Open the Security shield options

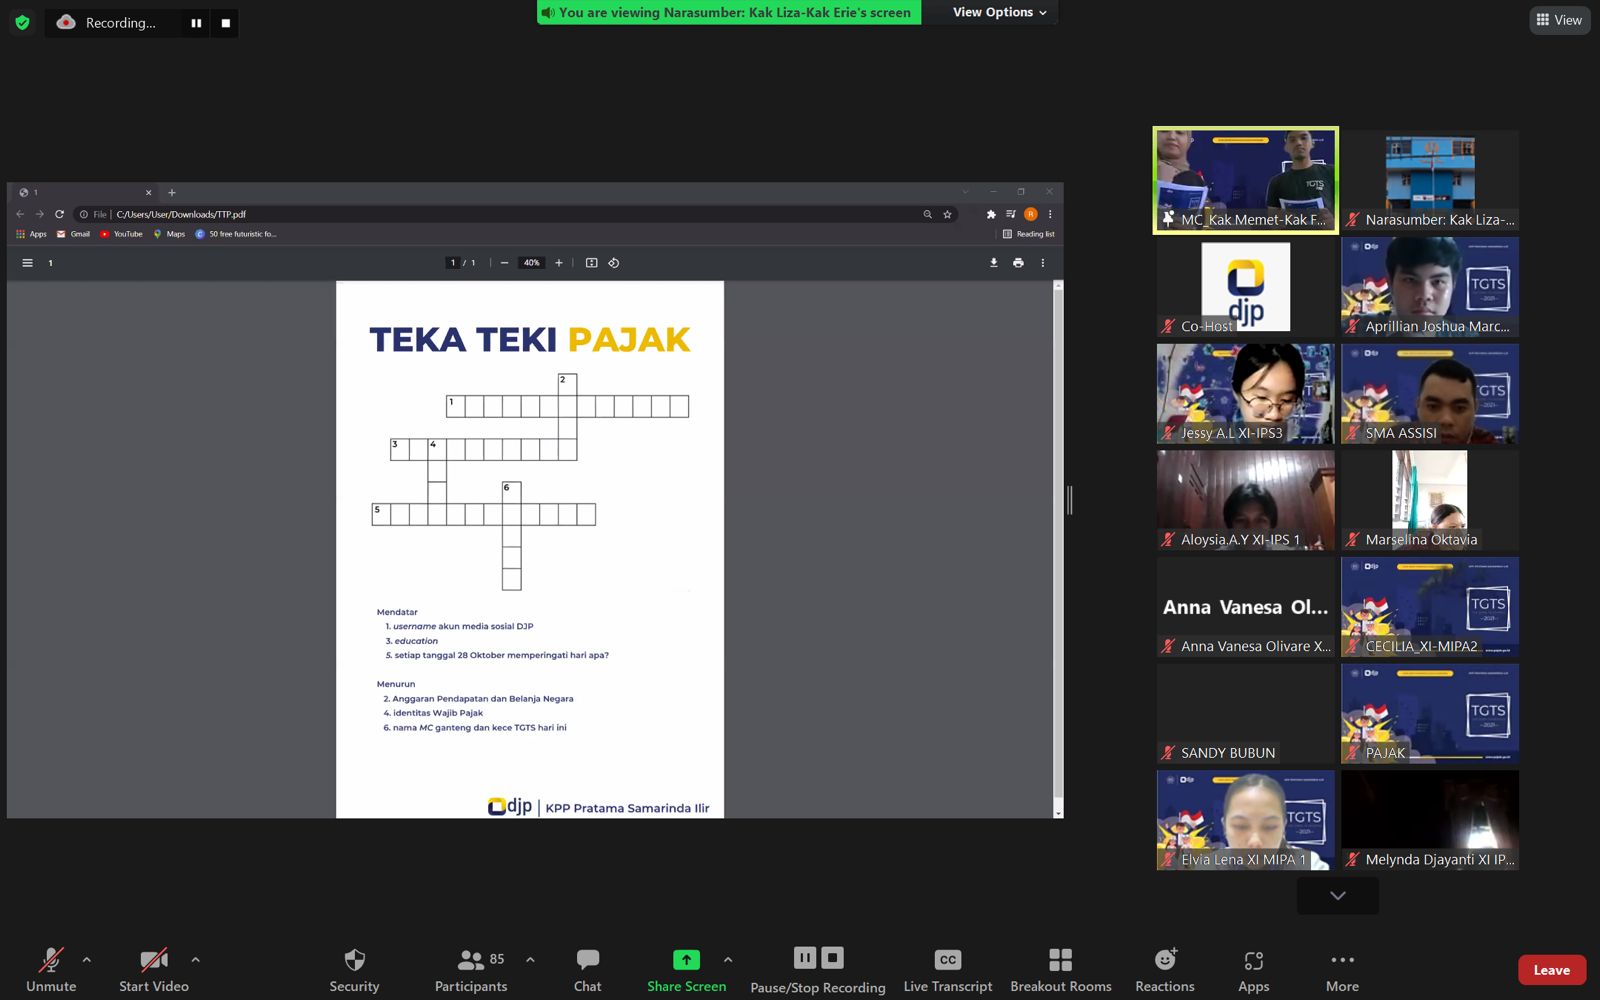coord(354,969)
